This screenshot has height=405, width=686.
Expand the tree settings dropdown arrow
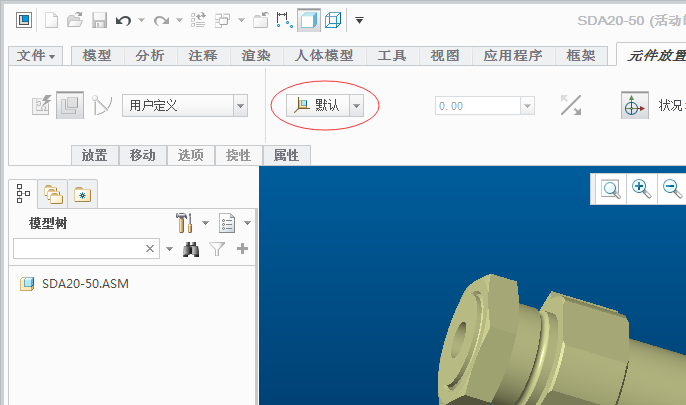click(x=205, y=223)
